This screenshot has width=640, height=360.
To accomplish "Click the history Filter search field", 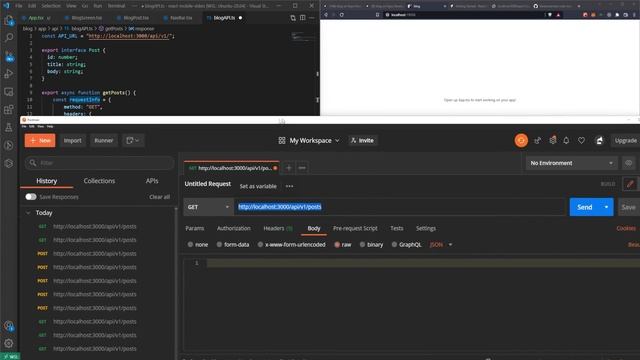I will pyautogui.click(x=100, y=163).
